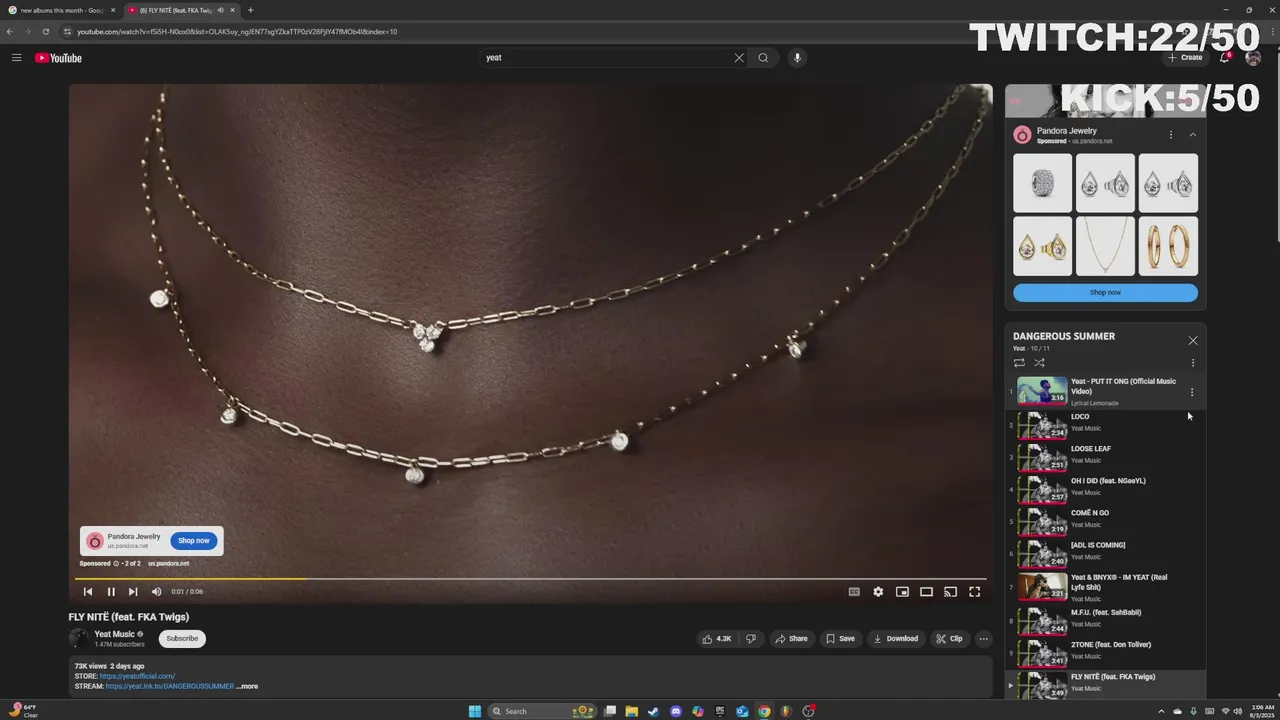The height and width of the screenshot is (720, 1280).
Task: Open Discord from taskbar
Action: coord(676,711)
